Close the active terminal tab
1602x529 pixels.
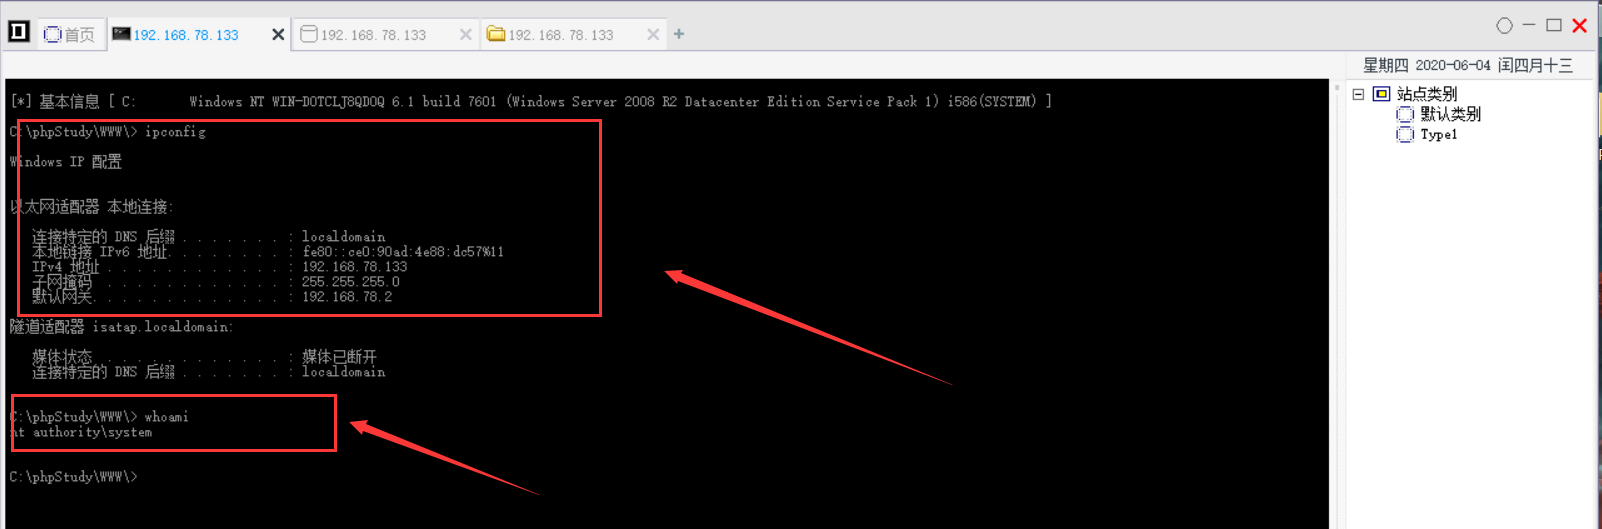[278, 34]
